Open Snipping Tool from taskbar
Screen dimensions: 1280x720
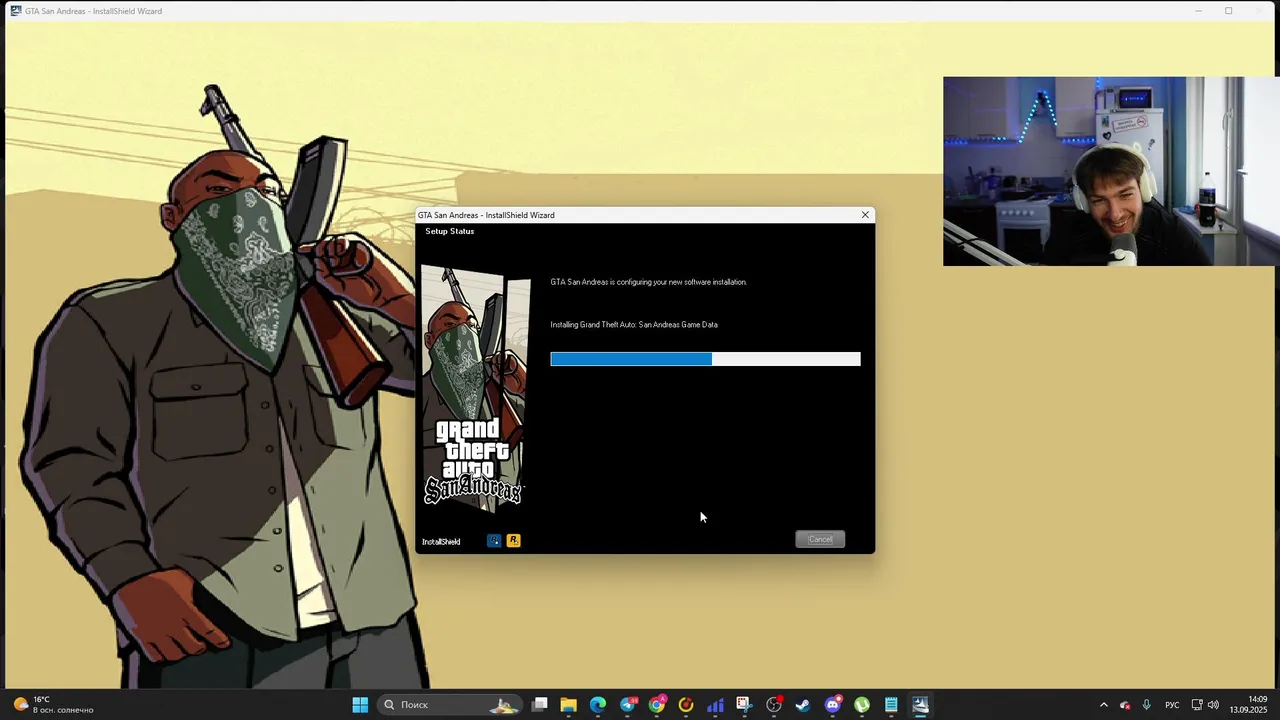click(x=744, y=705)
